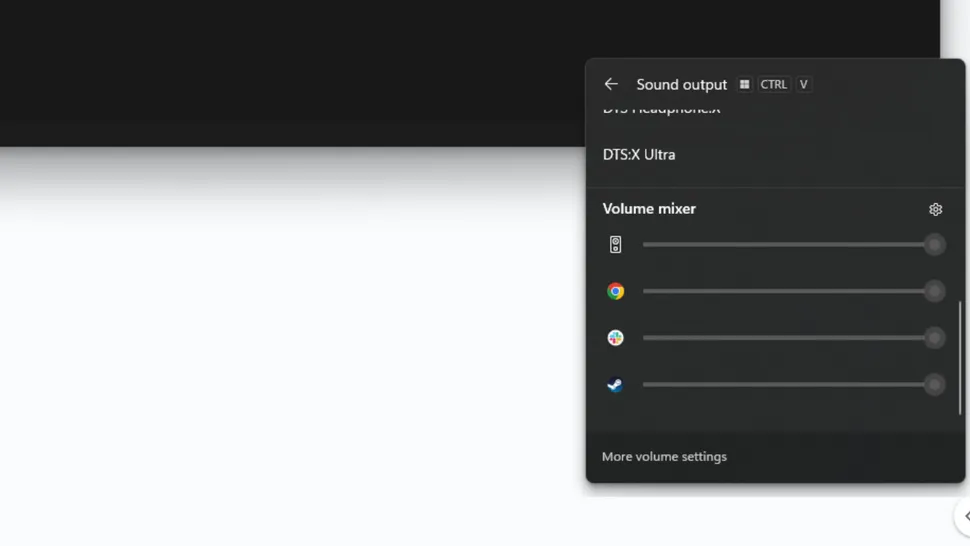Click the Steam volume slider thumb
Screen dimensions: 970x546
coord(934,385)
